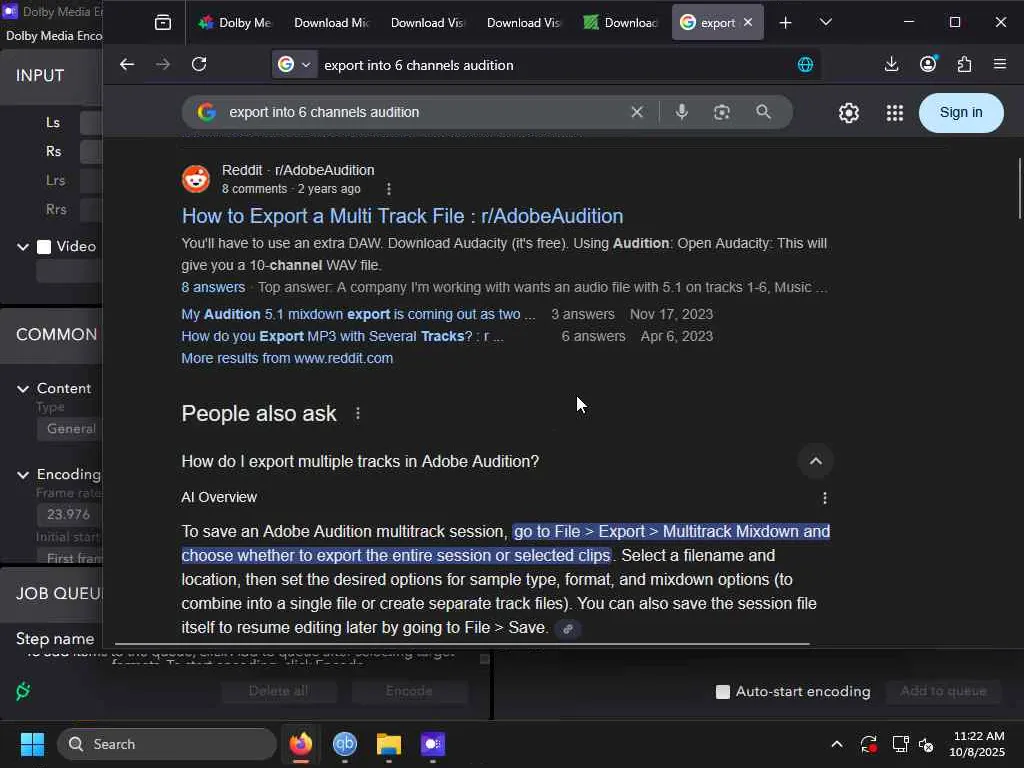Screen dimensions: 1024x768
Task: Open the Firefox View tab list icon
Action: click(163, 23)
